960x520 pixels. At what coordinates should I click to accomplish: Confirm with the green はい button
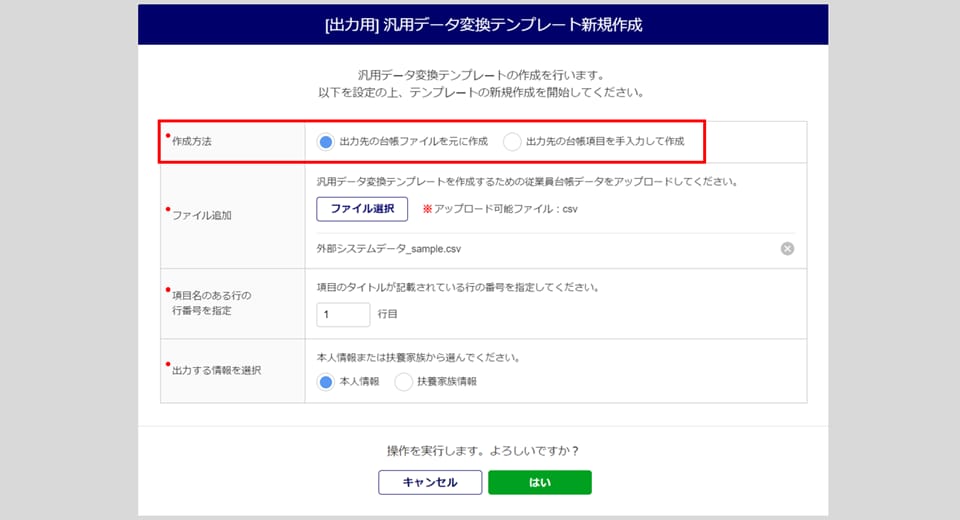540,482
